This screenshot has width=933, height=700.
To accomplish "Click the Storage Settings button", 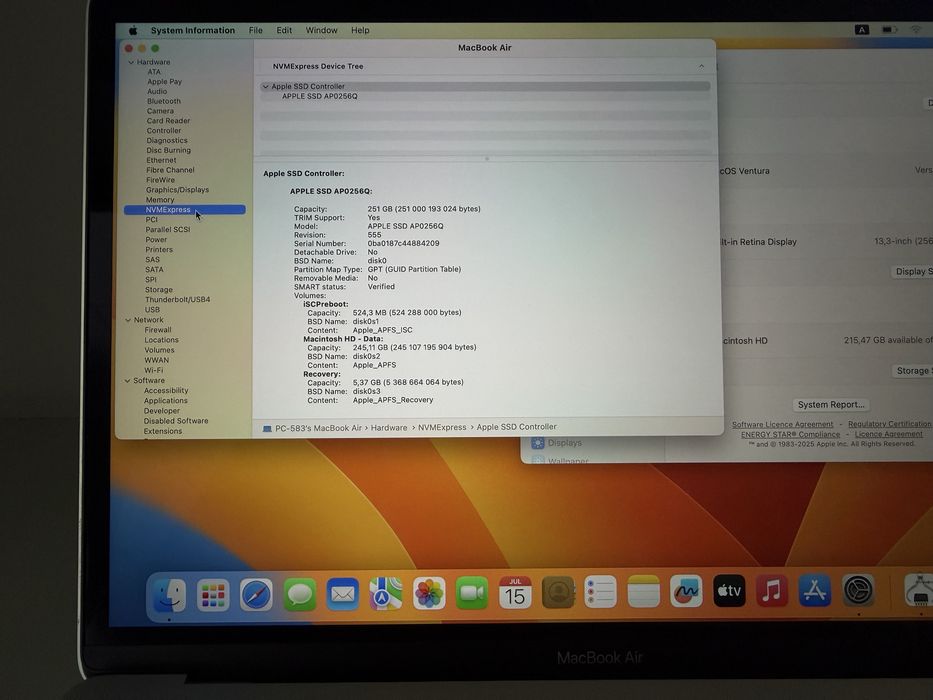I will (x=913, y=371).
